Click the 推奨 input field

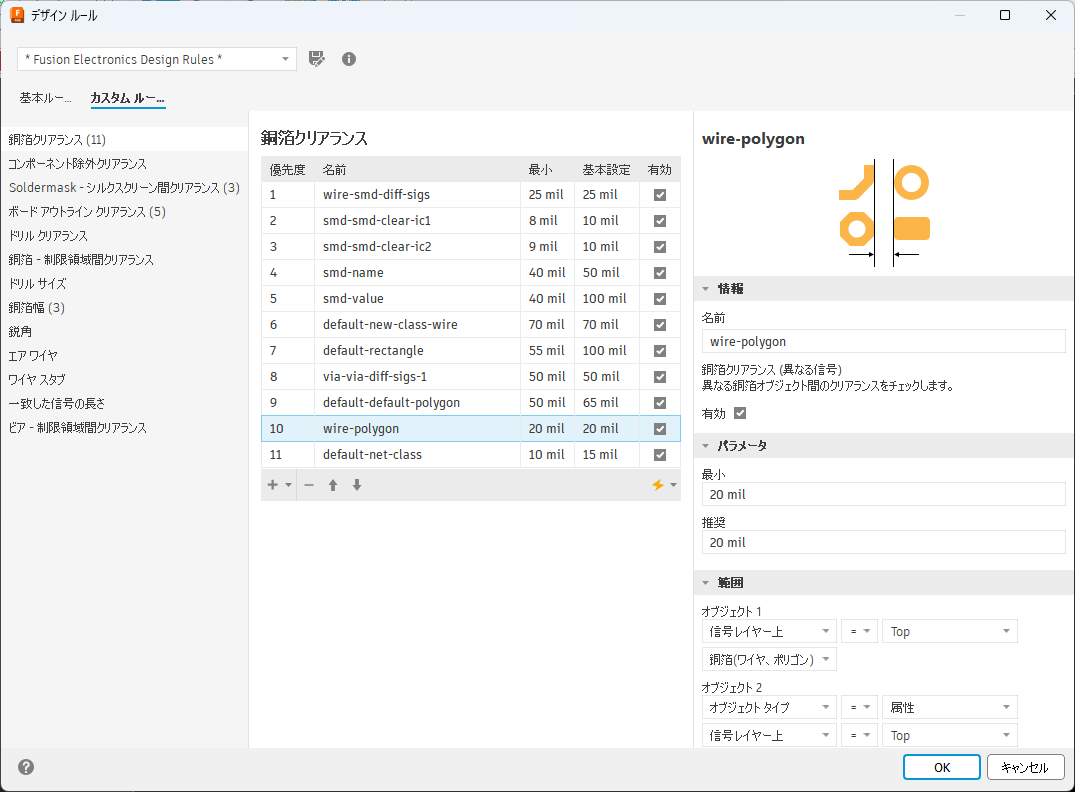(x=883, y=542)
